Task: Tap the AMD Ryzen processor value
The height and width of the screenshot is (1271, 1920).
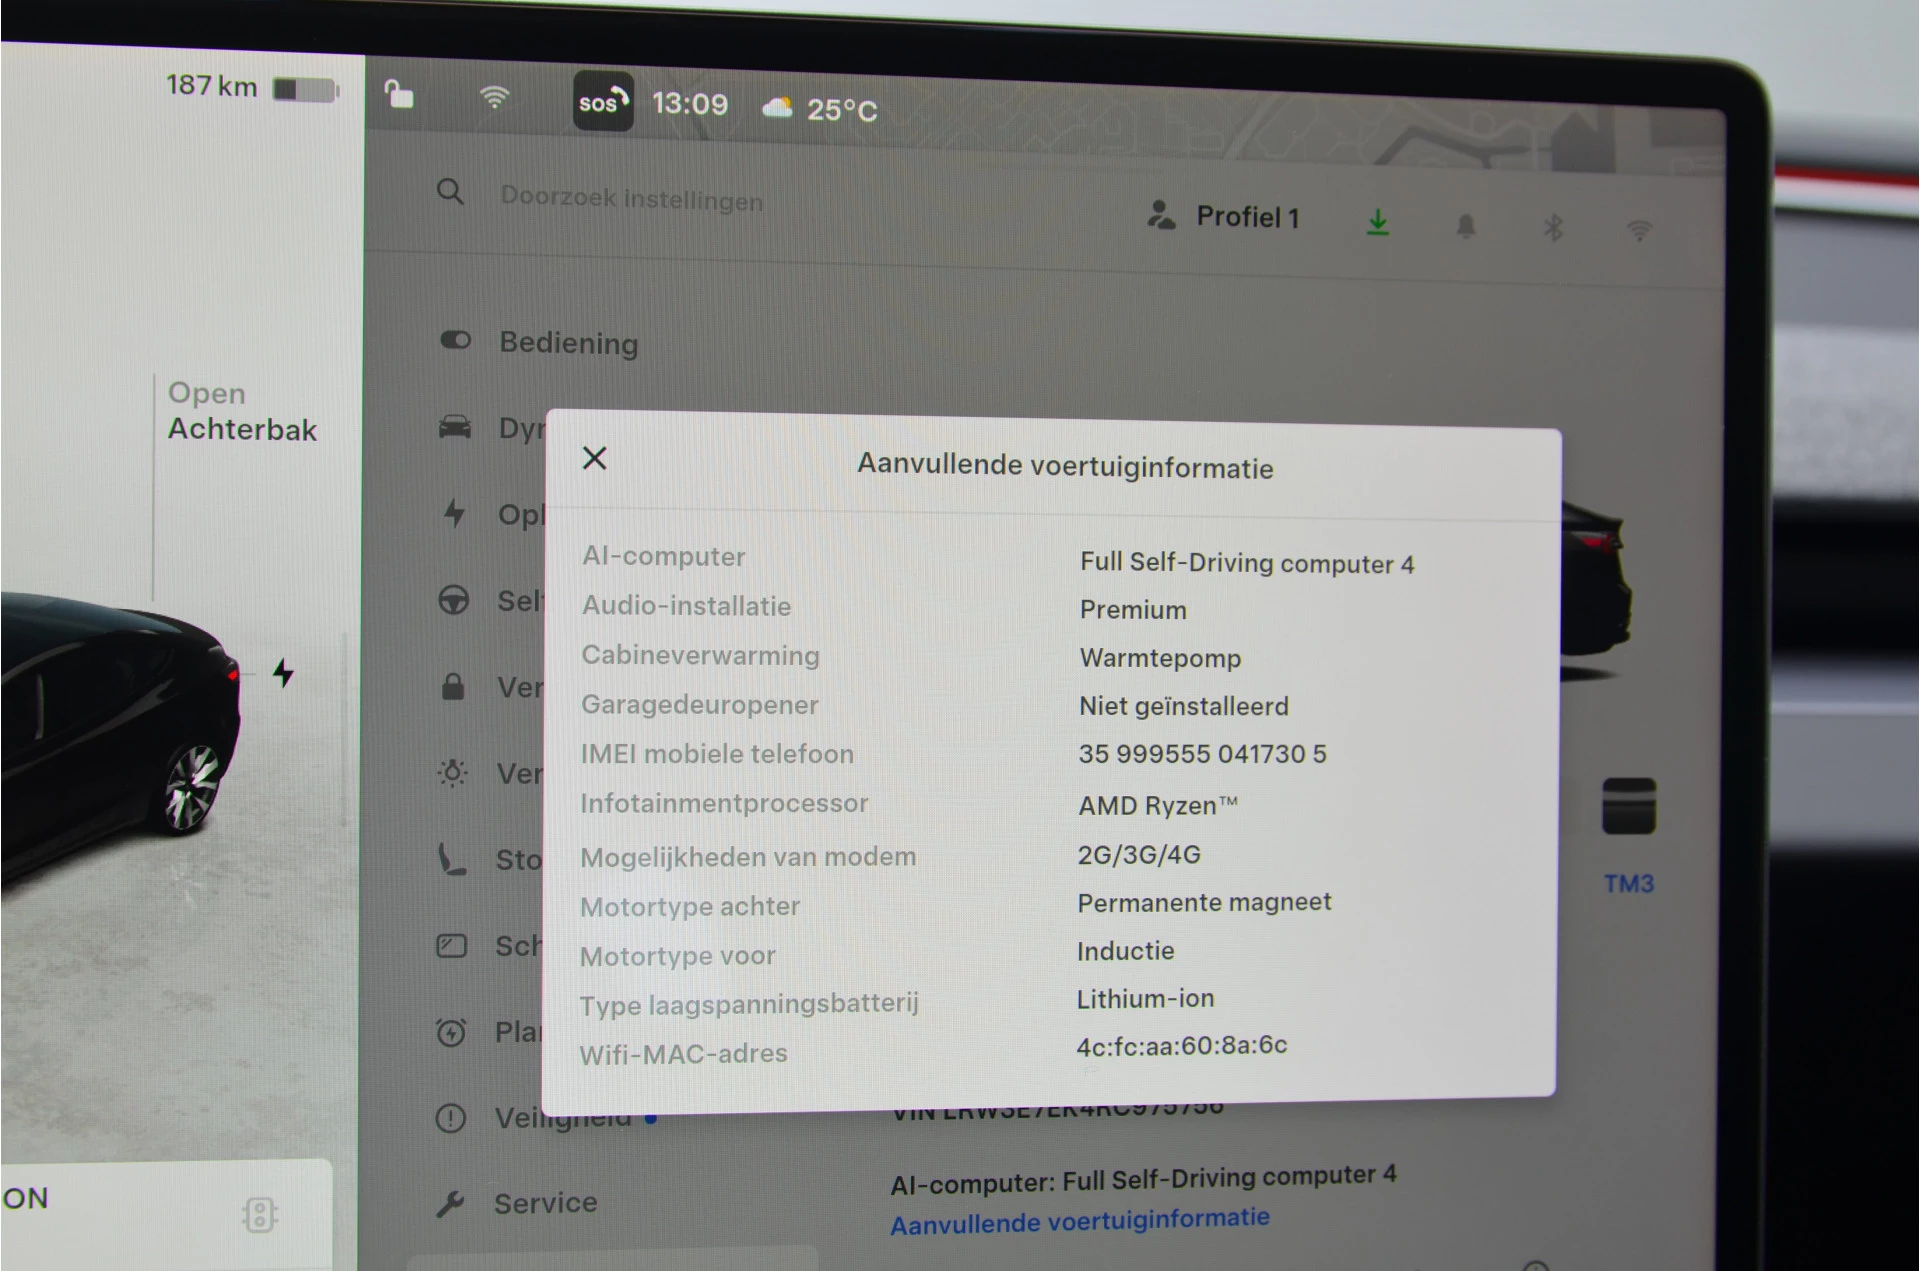Action: coord(1158,805)
